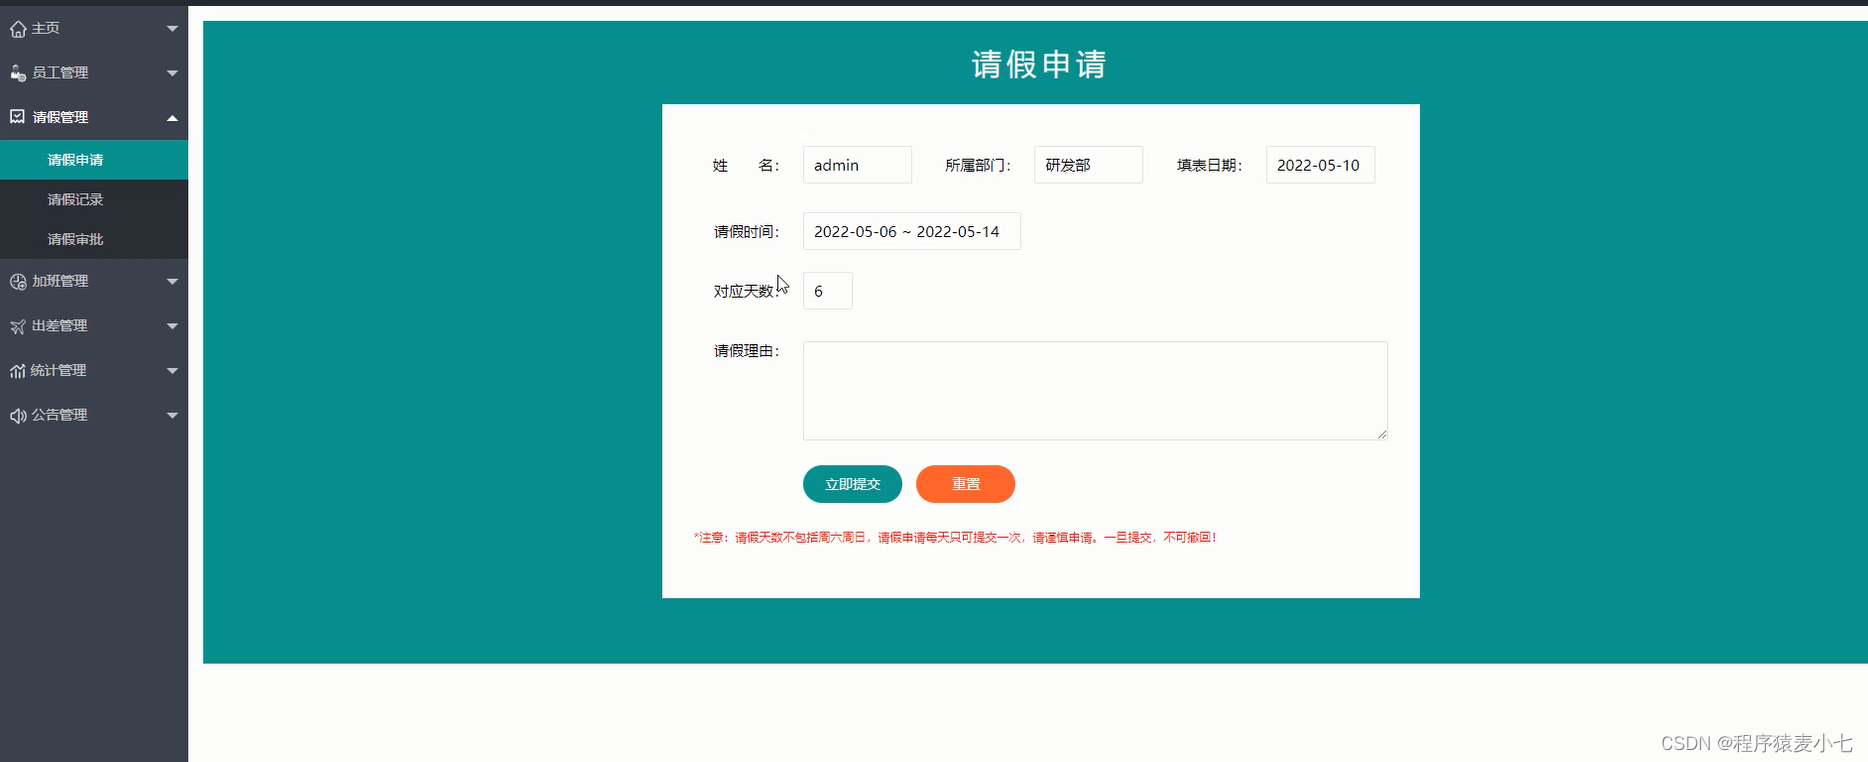1868x762 pixels.
Task: Click the clock icon beside 加班管理
Action: click(x=18, y=282)
